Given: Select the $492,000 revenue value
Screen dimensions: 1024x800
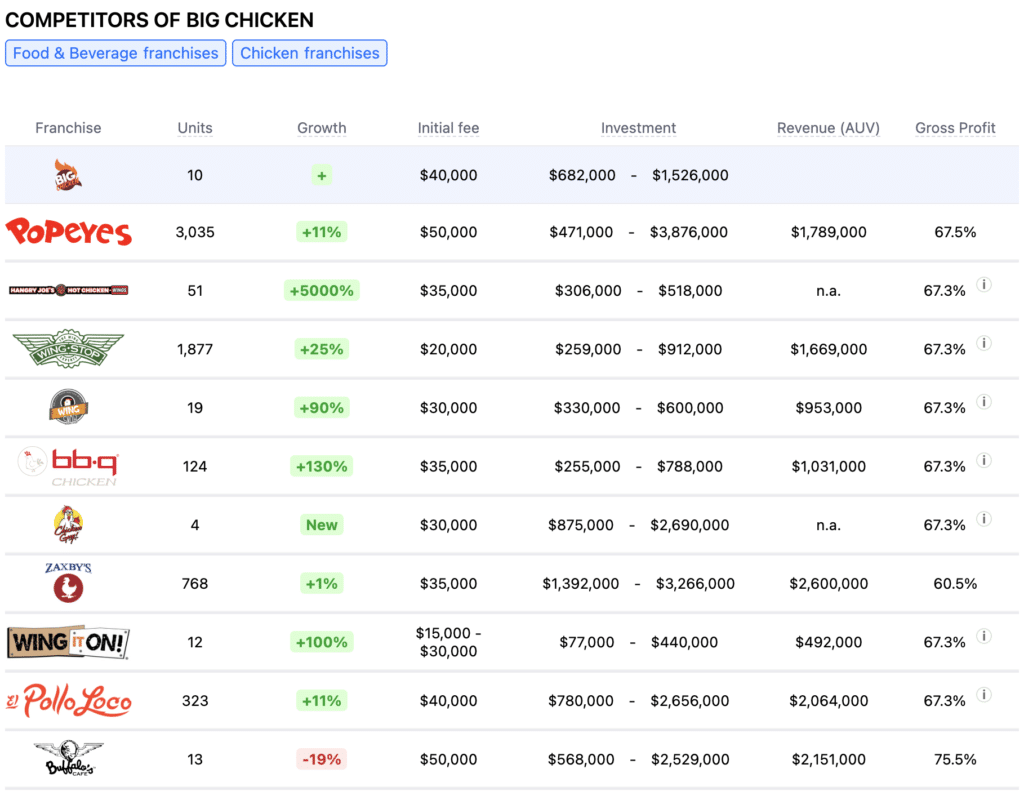Looking at the screenshot, I should click(828, 642).
